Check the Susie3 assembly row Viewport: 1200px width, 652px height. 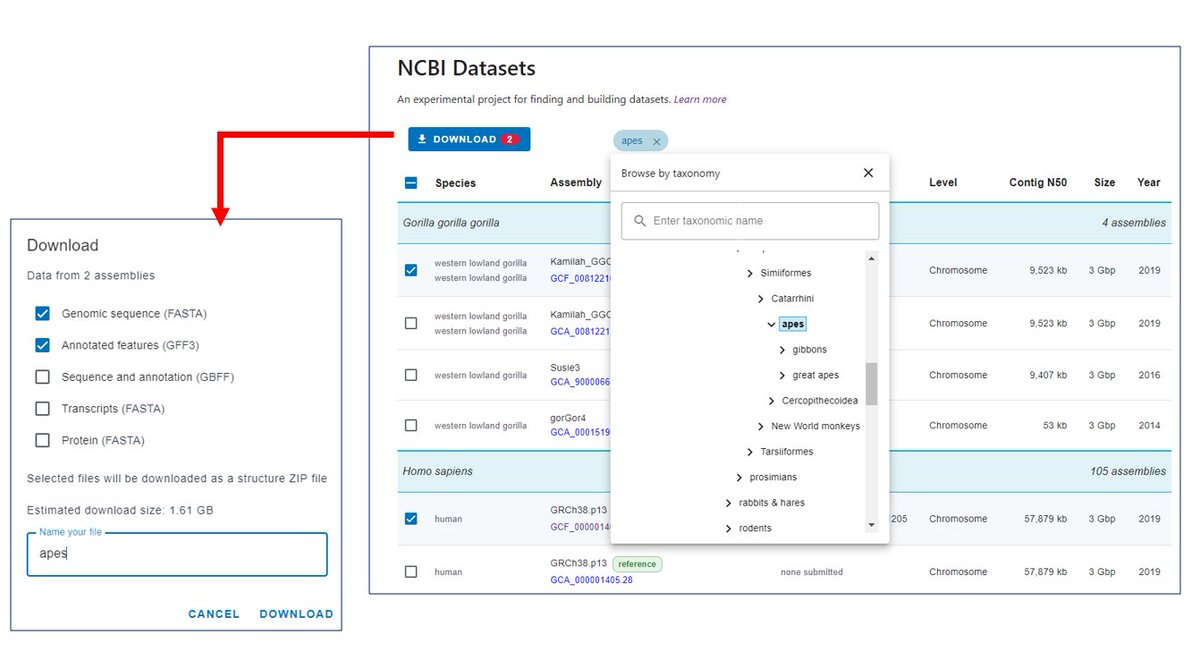[411, 375]
